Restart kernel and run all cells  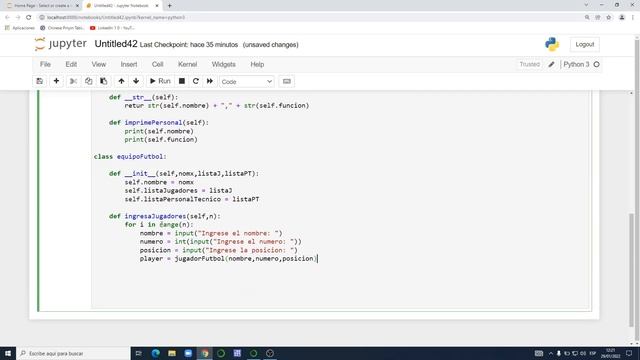coord(210,81)
